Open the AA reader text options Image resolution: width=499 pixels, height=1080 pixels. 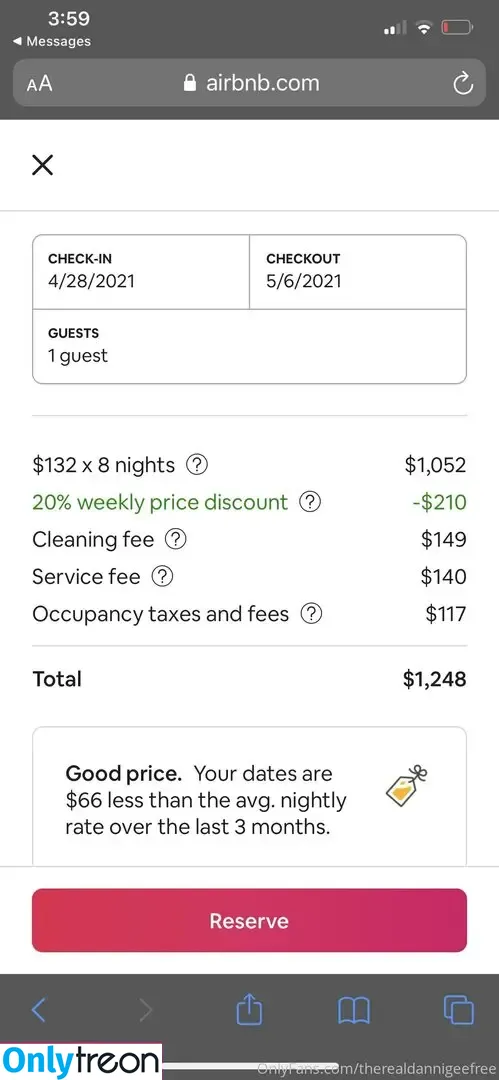point(39,84)
